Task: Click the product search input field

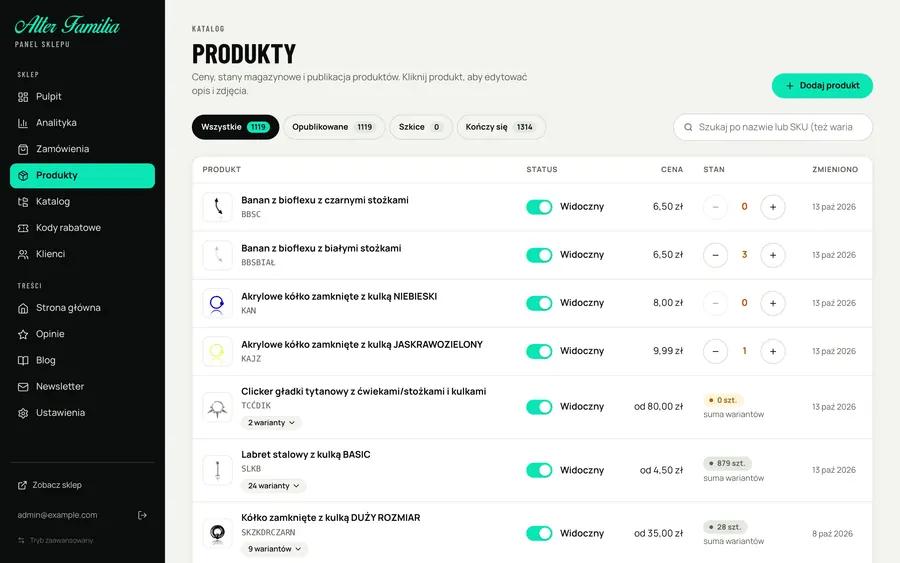Action: pyautogui.click(x=773, y=127)
